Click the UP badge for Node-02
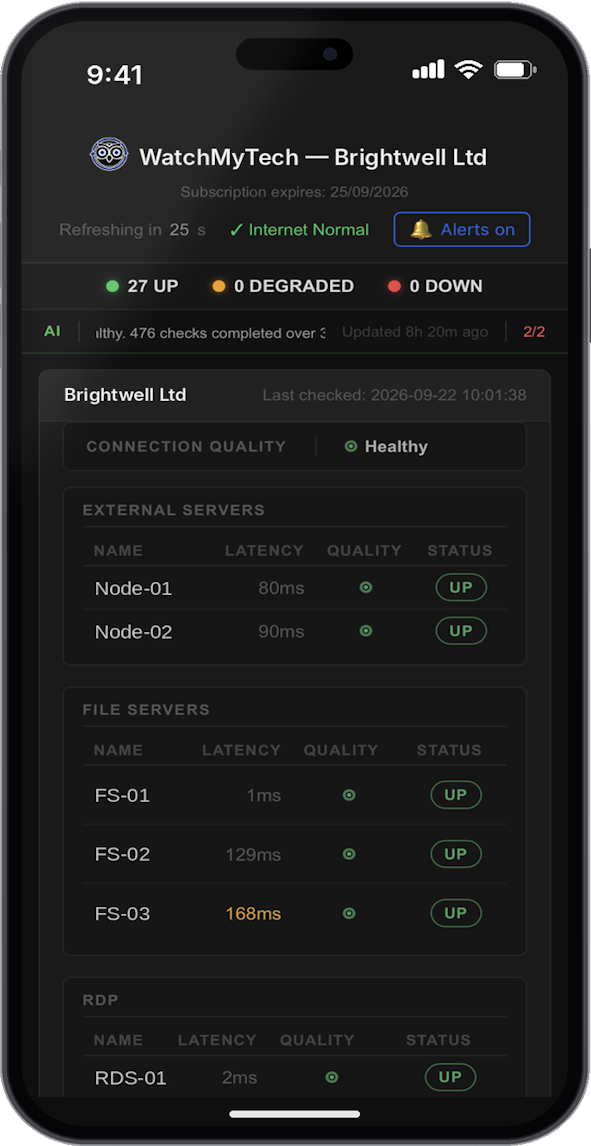 (x=461, y=631)
